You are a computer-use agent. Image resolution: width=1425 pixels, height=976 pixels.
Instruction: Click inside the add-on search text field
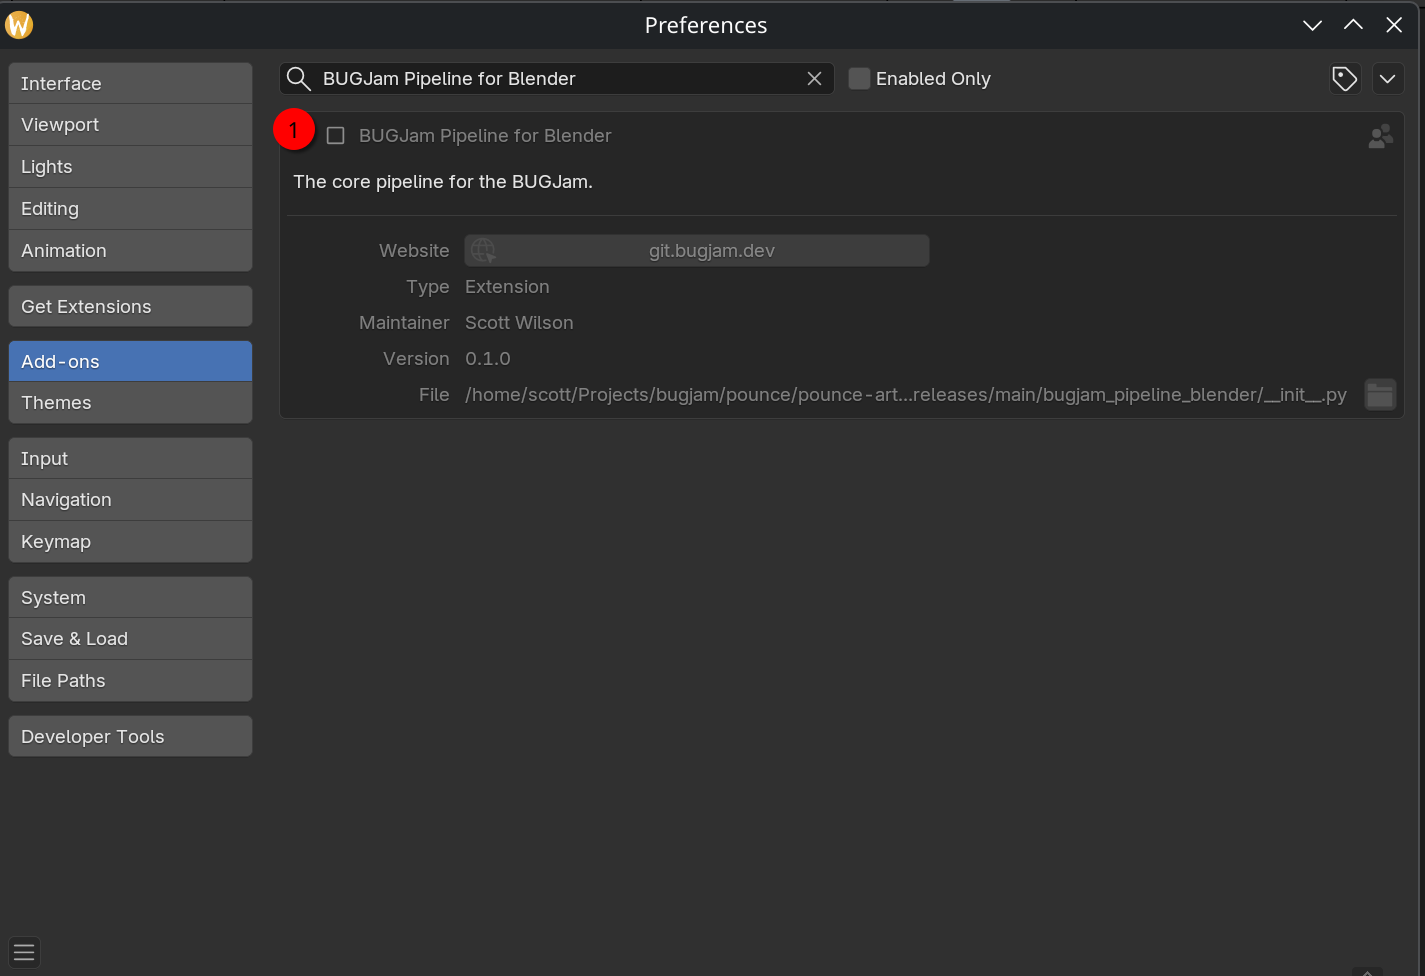pyautogui.click(x=560, y=79)
